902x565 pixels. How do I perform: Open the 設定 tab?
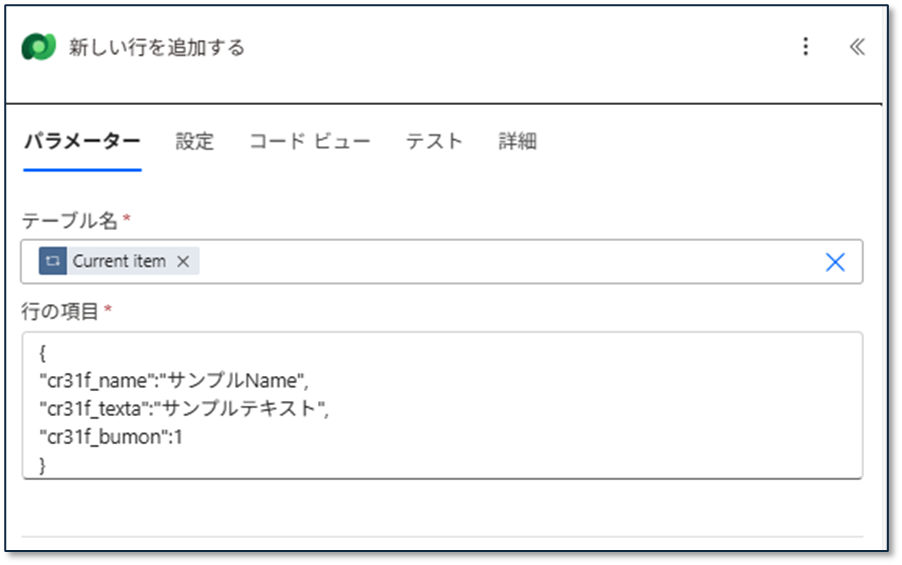tap(195, 141)
